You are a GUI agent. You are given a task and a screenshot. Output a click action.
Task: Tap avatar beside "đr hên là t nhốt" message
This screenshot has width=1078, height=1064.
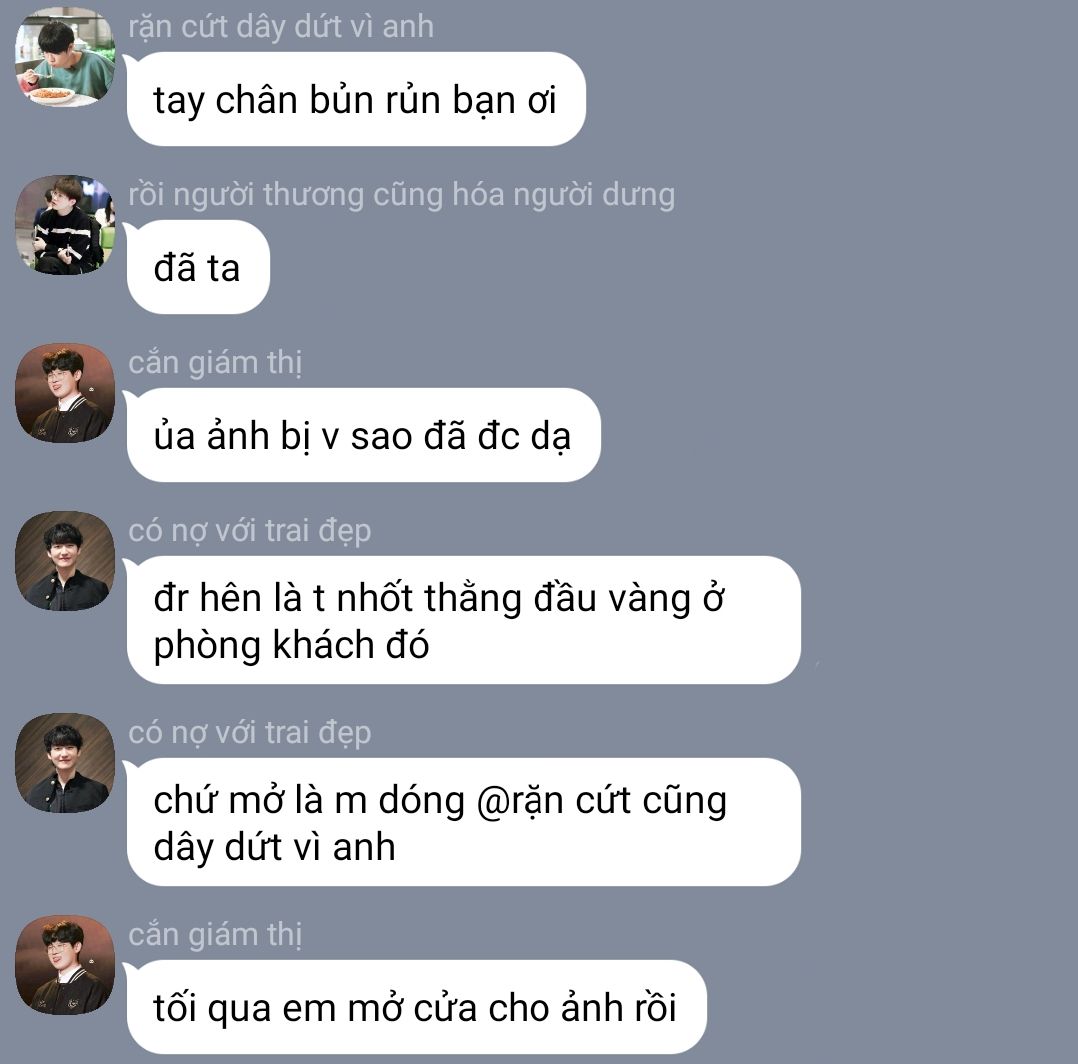(65, 561)
